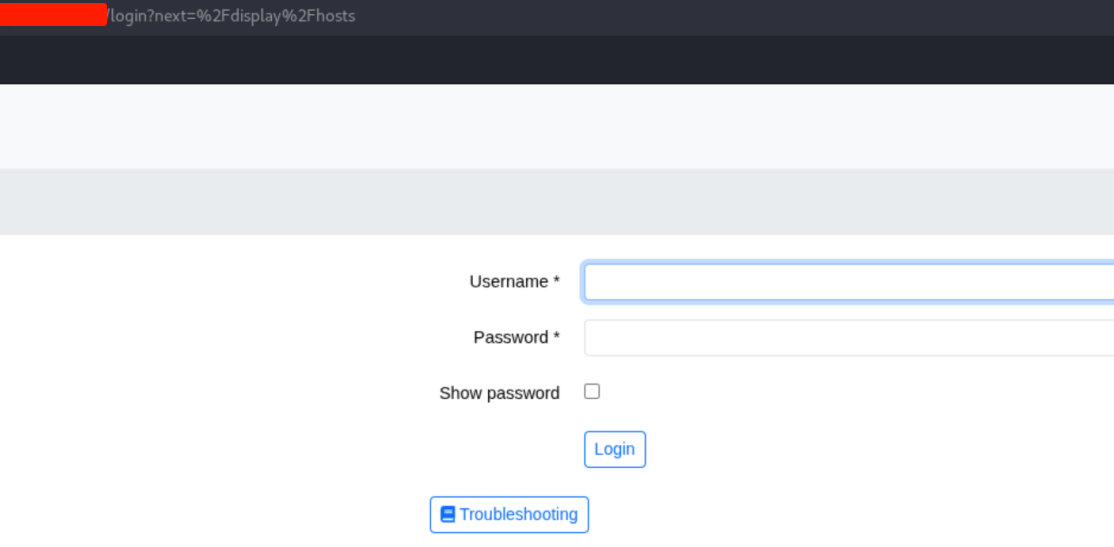Click the red redacted host in URL
Image resolution: width=1114 pixels, height=547 pixels.
tap(53, 15)
